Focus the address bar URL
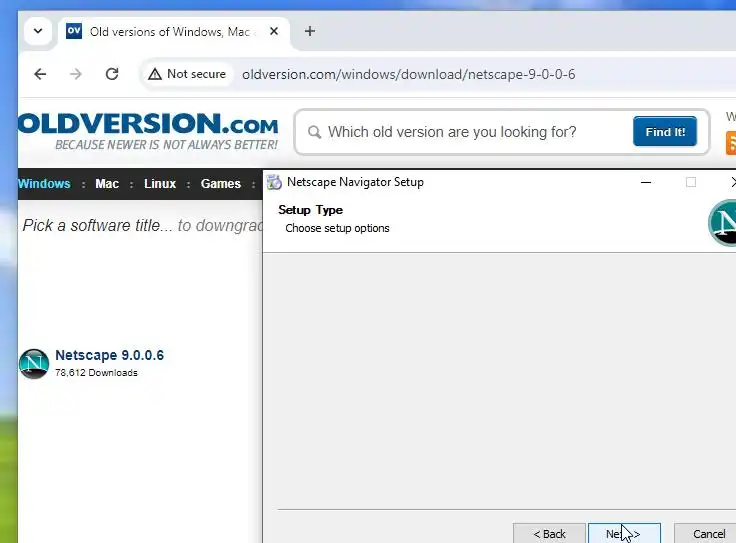This screenshot has height=543, width=736. pos(408,74)
